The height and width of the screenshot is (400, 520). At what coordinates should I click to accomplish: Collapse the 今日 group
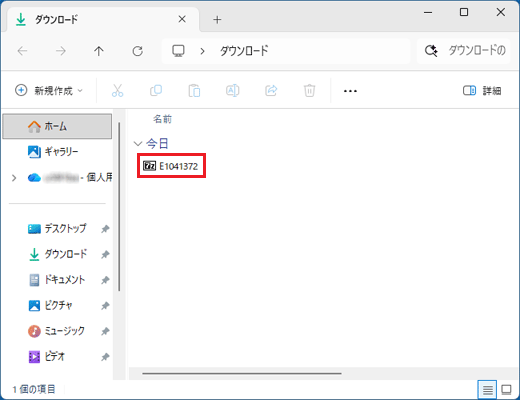138,144
